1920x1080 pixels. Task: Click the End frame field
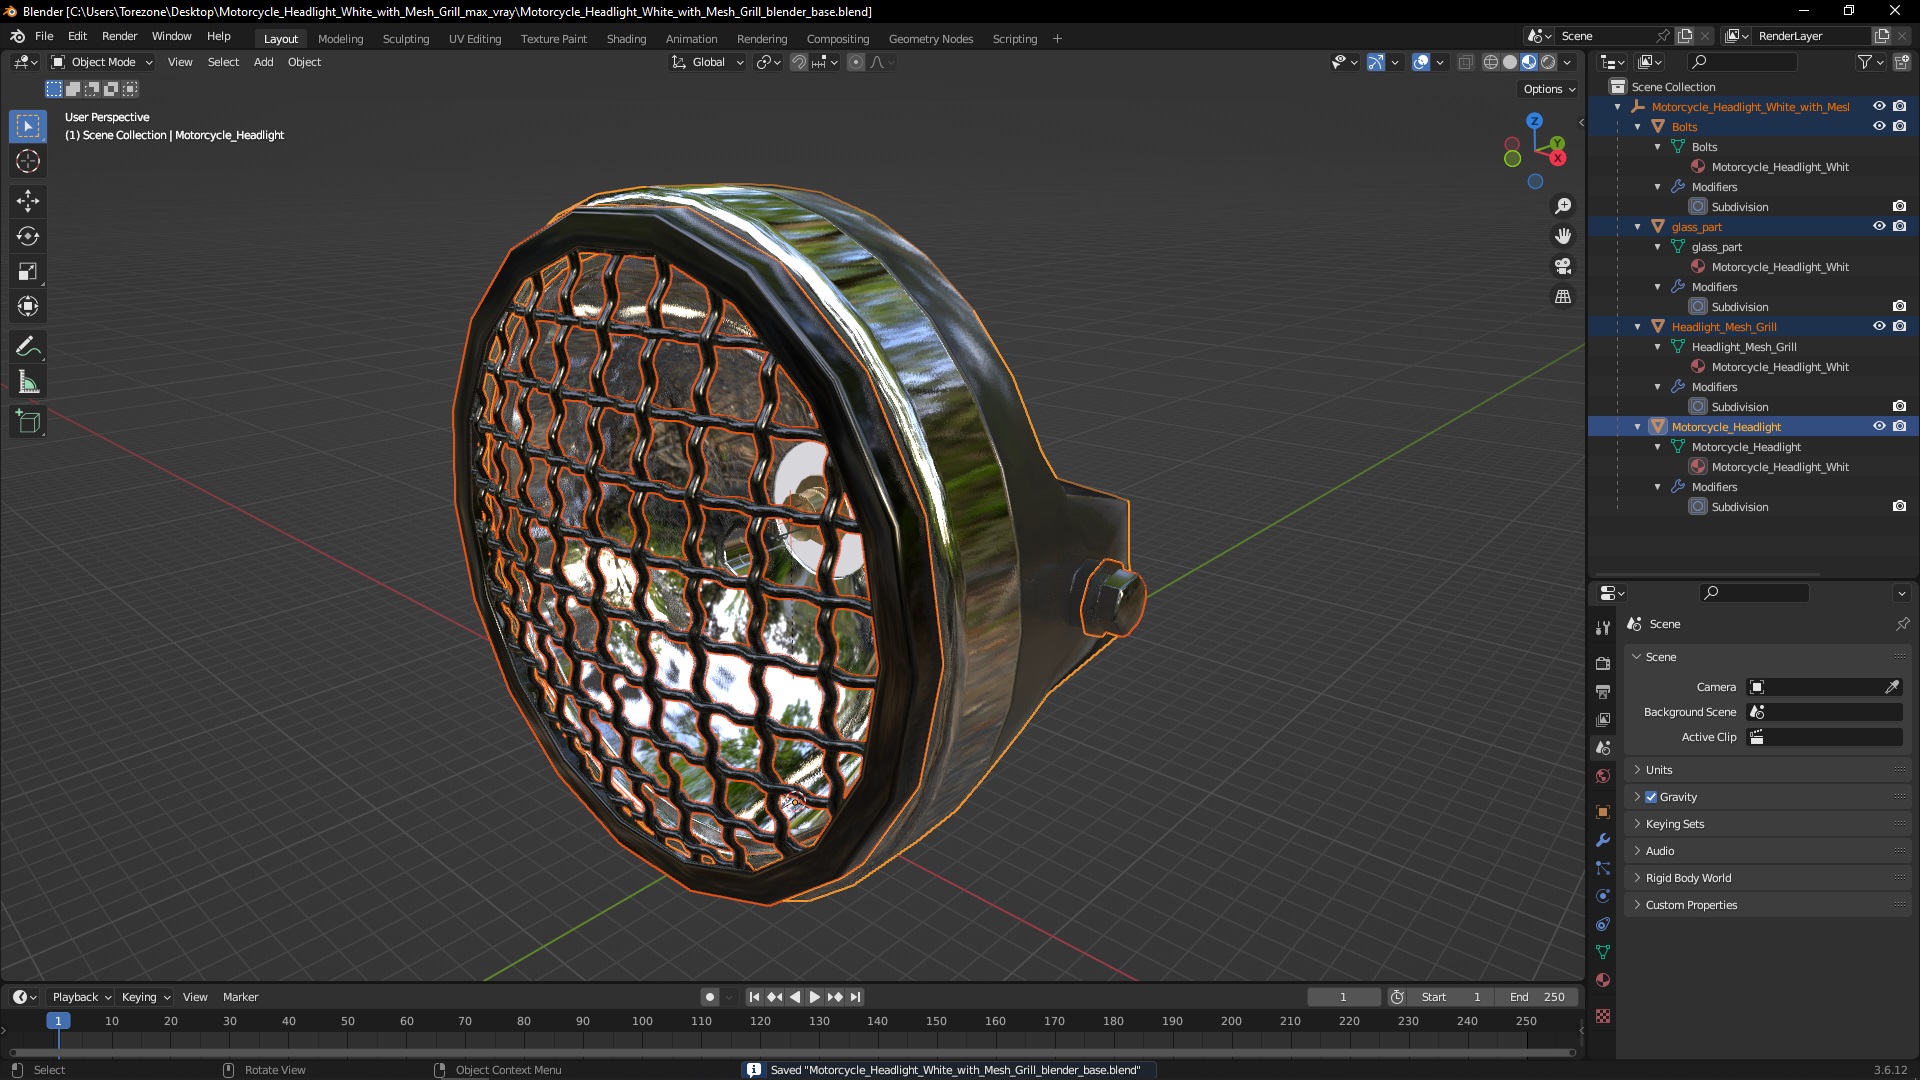click(x=1538, y=997)
